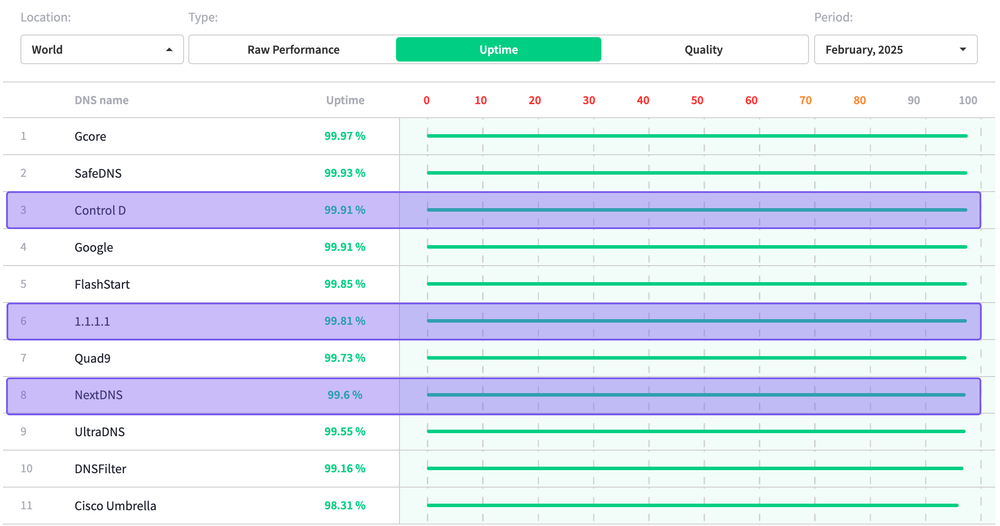Switch to the Quality tab
Viewport: 1000px width, 526px height.
coord(703,50)
